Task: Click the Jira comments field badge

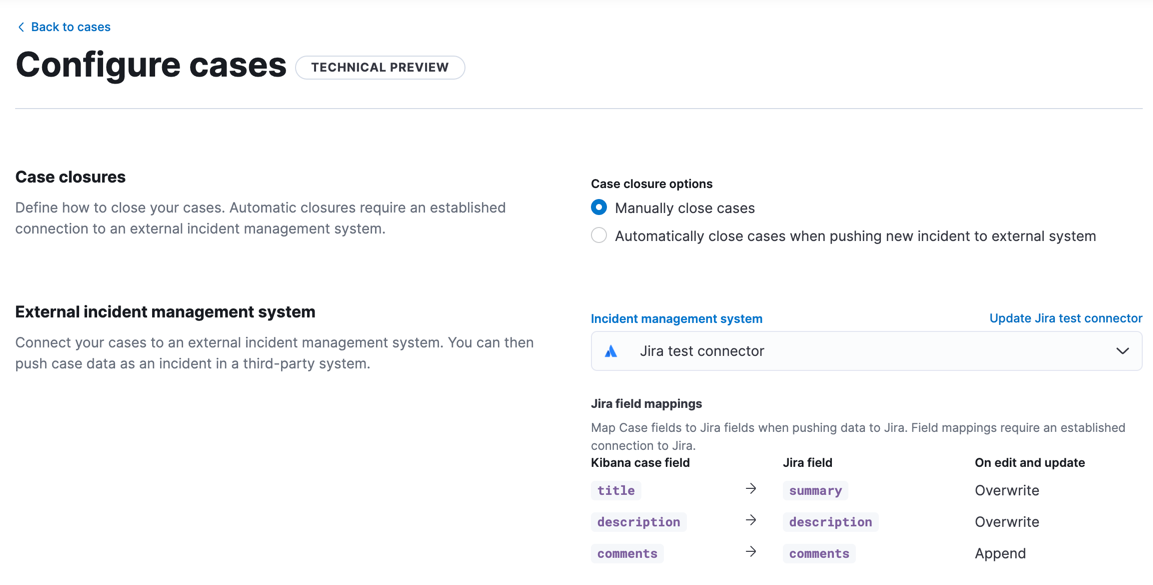Action: (819, 553)
